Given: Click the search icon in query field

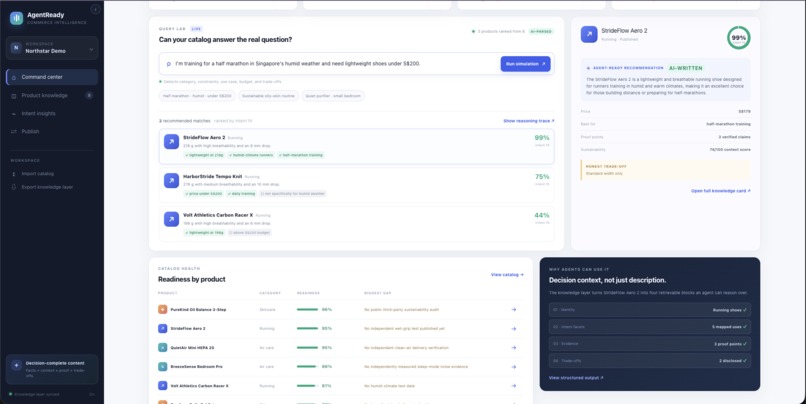Looking at the screenshot, I should [169, 64].
